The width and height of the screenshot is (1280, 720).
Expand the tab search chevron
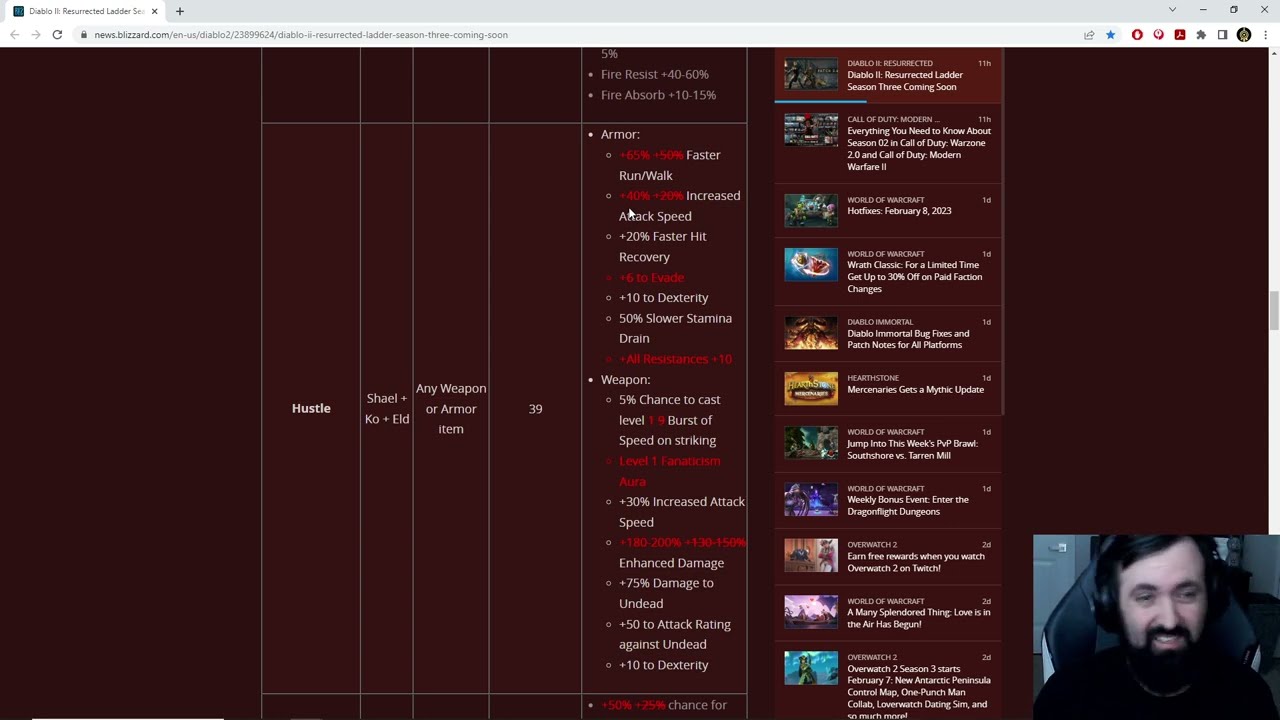(x=1172, y=10)
